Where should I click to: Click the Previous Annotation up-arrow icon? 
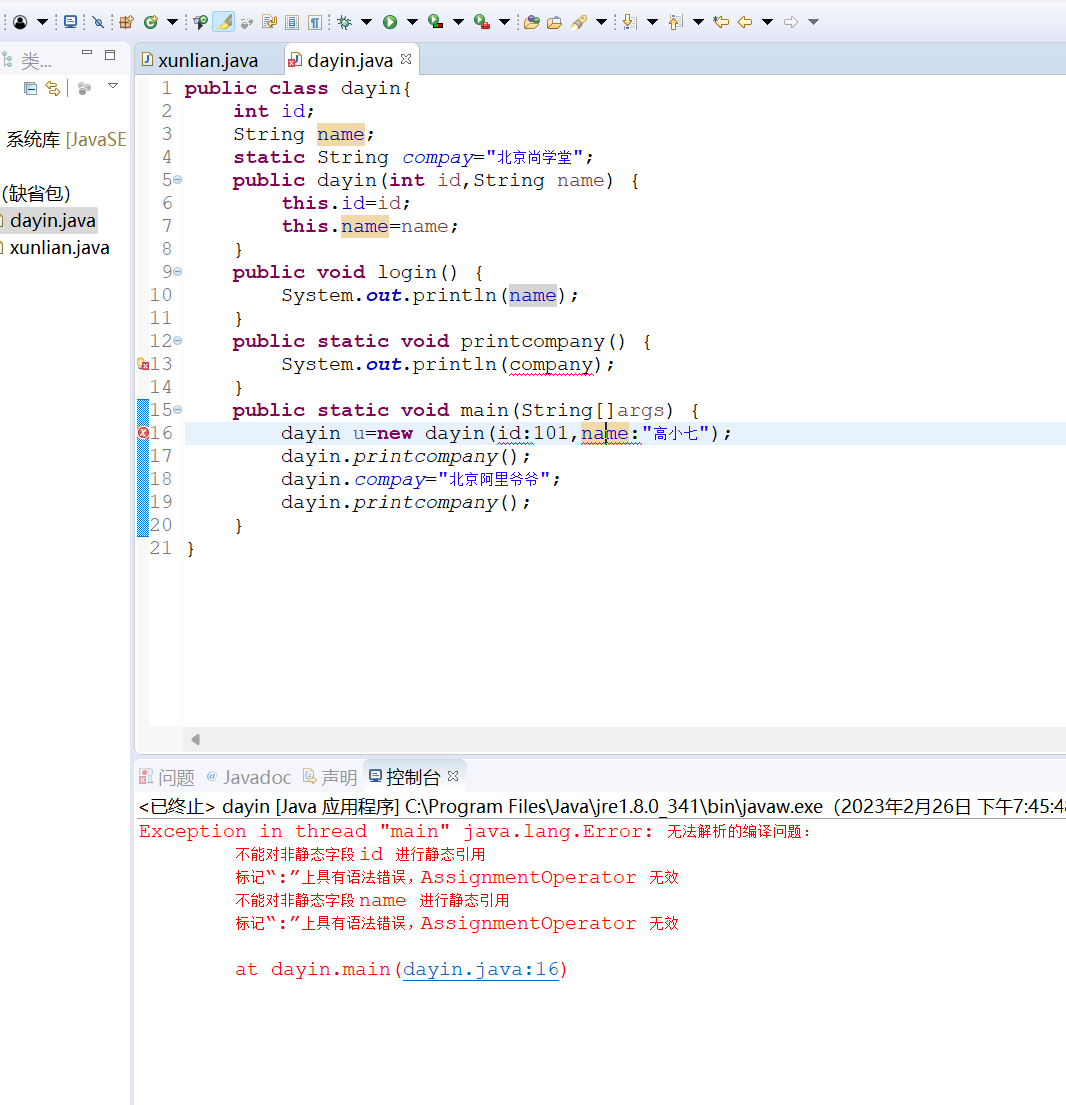675,22
